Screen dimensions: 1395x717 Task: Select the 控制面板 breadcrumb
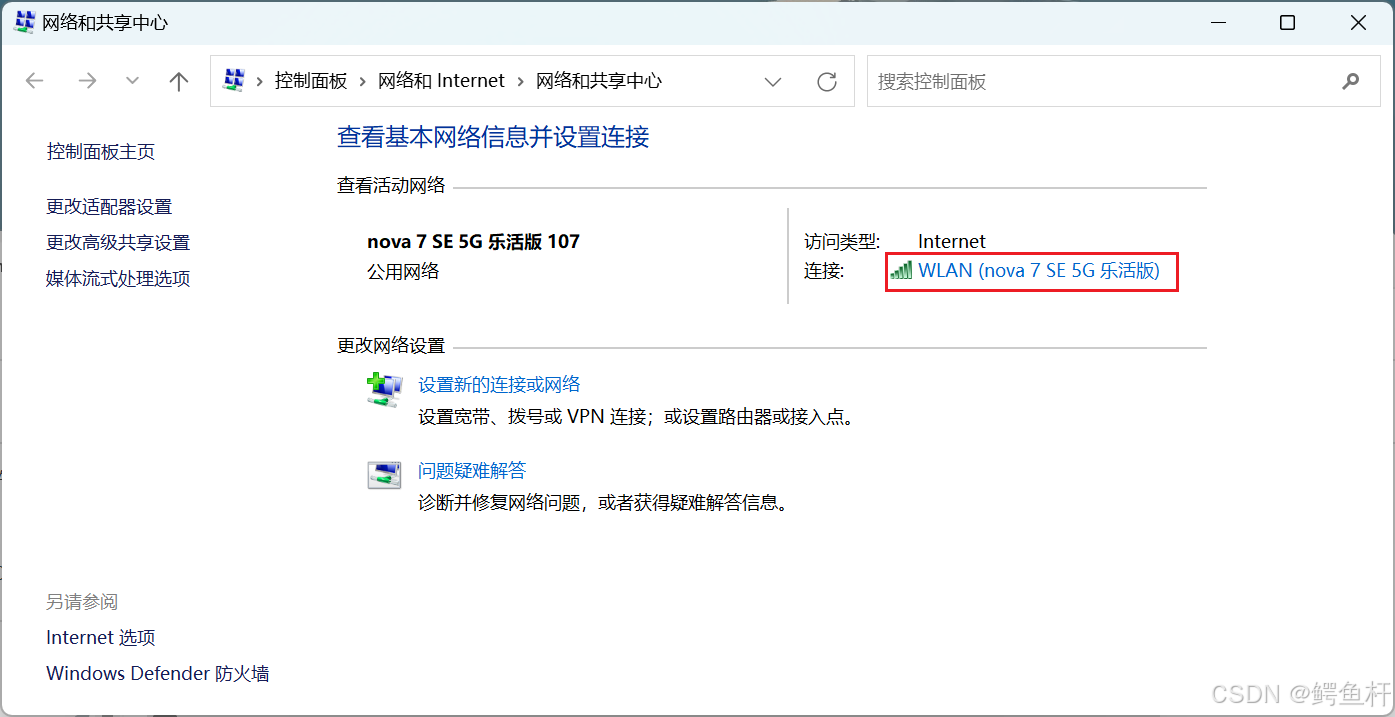tap(311, 81)
